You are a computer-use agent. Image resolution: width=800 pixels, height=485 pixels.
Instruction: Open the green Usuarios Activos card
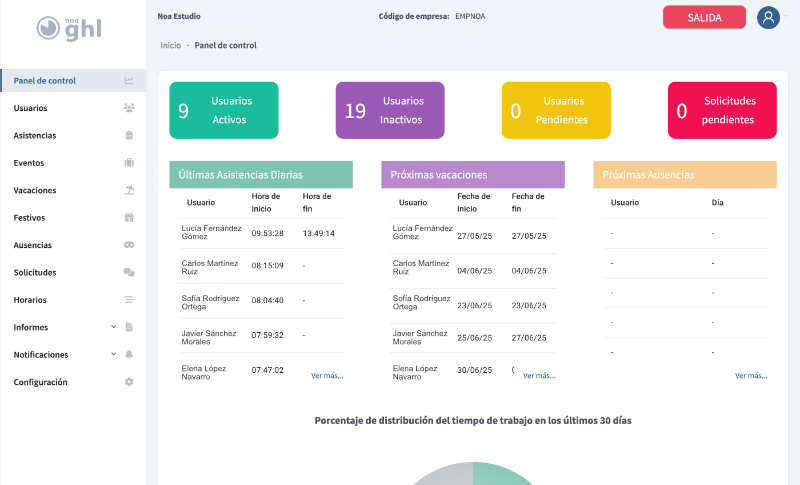224,110
